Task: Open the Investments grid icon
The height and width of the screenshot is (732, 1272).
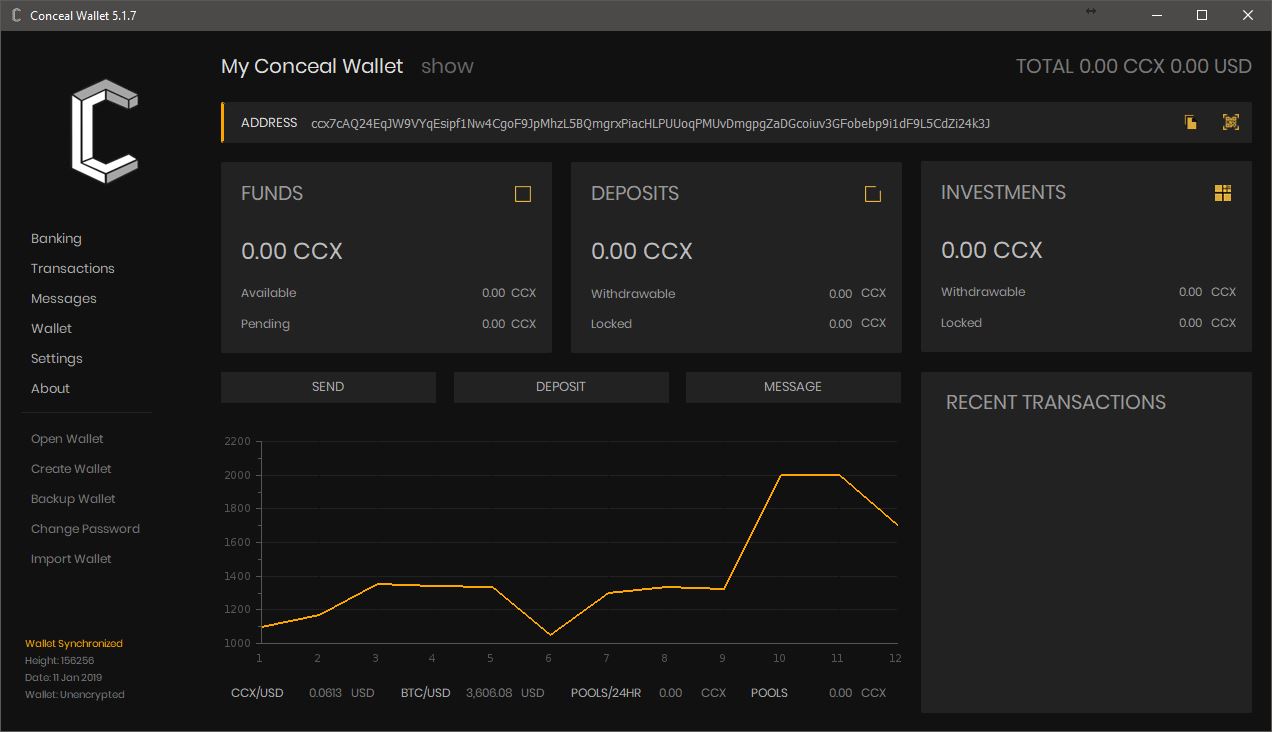Action: 1223,193
